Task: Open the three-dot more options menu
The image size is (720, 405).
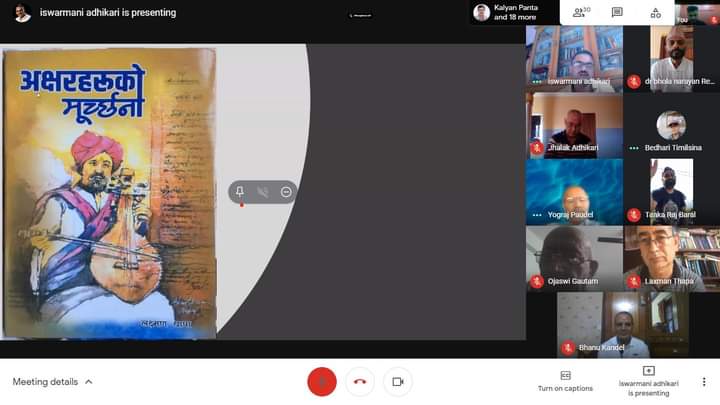Action: click(x=704, y=382)
